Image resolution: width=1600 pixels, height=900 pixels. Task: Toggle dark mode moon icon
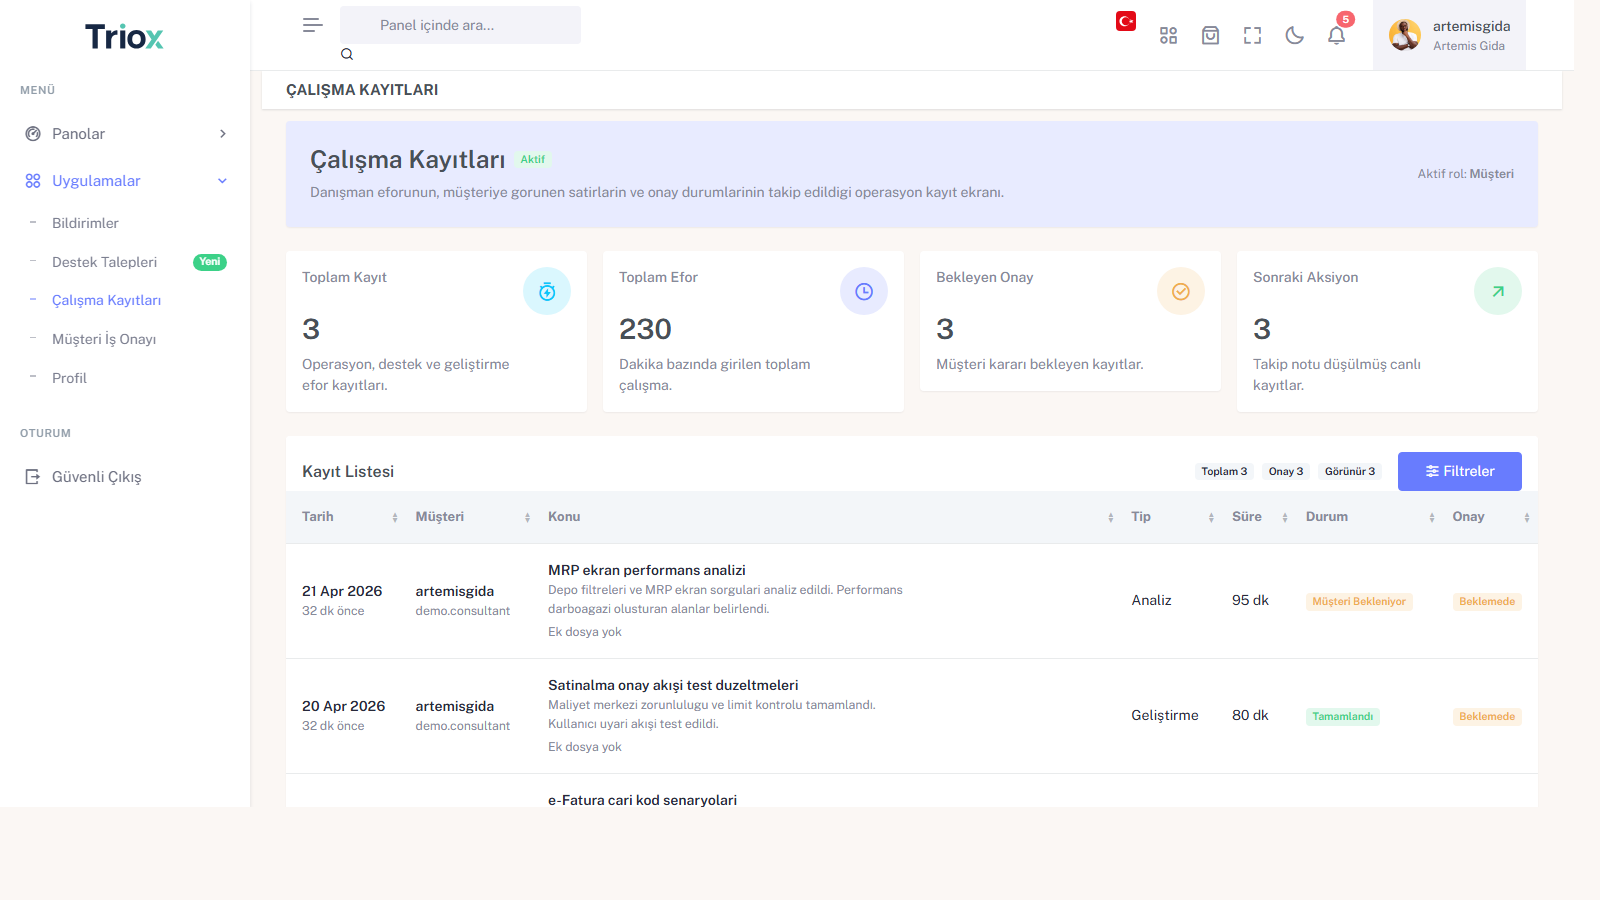point(1294,36)
